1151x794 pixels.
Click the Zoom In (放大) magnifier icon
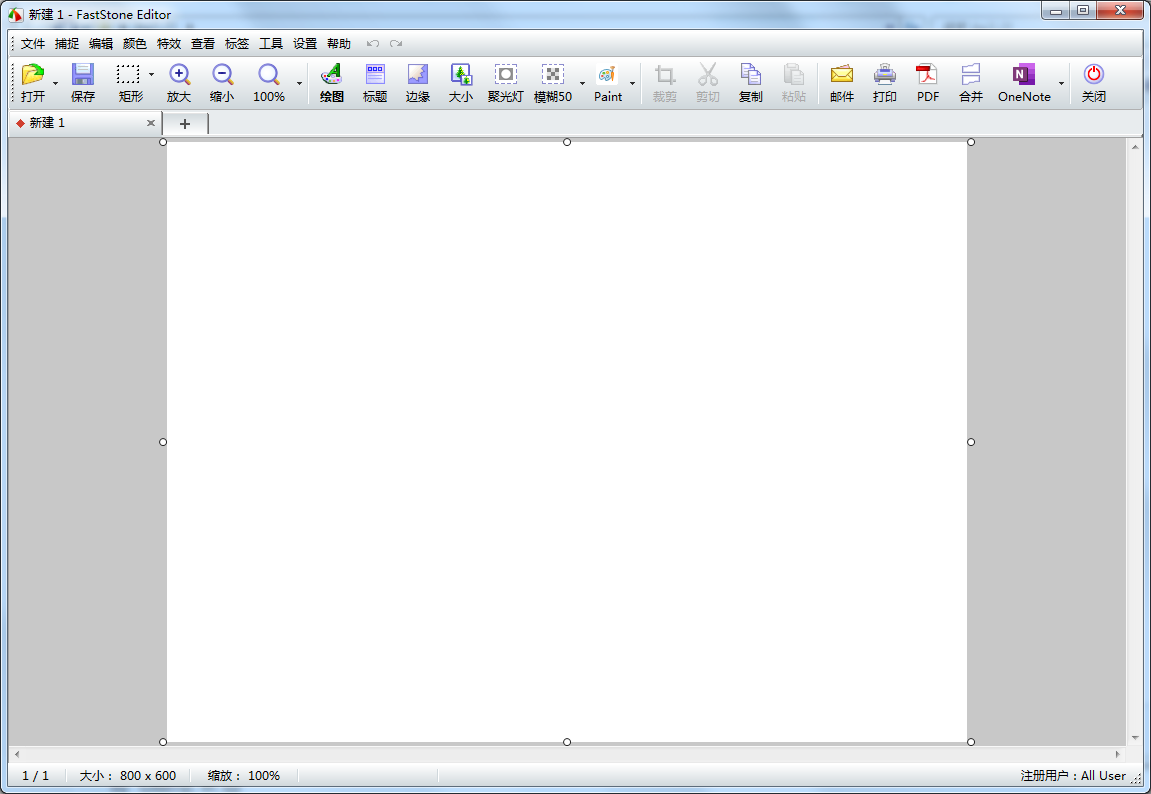pos(179,76)
